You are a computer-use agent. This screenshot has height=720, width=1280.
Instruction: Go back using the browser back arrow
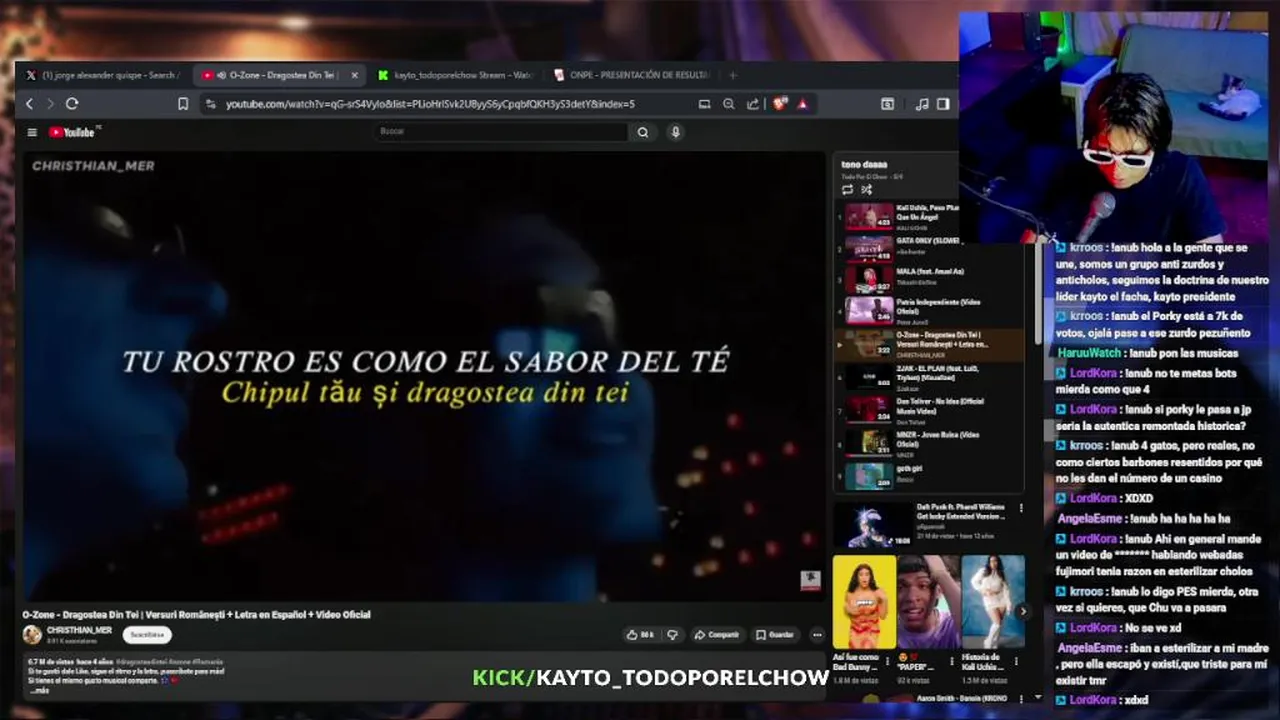(29, 104)
